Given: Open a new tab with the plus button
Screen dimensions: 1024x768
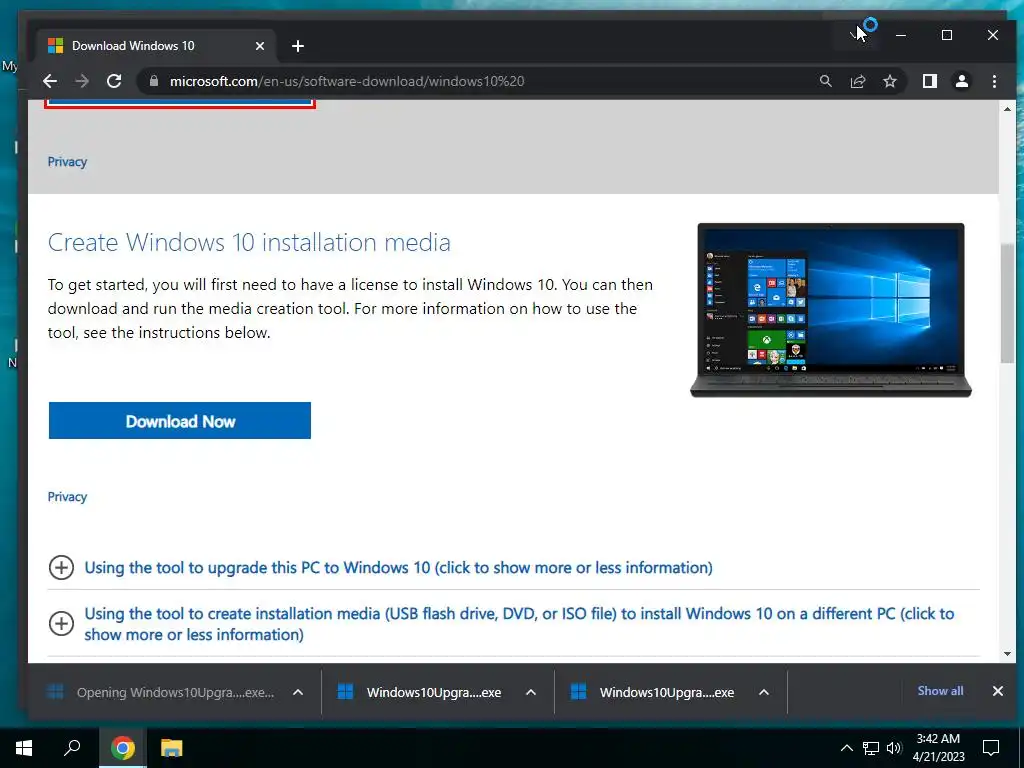Looking at the screenshot, I should 298,46.
